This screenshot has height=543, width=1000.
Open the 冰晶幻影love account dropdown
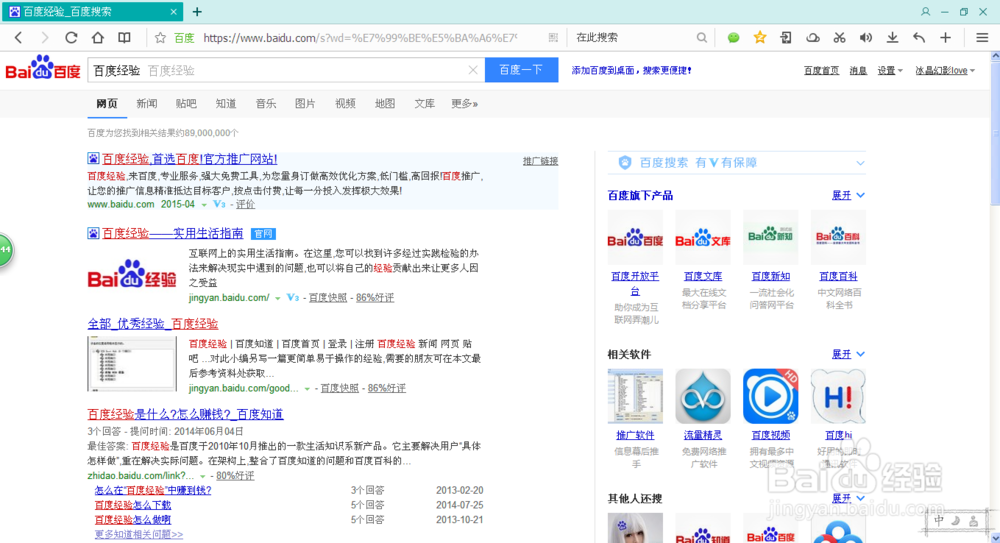[x=945, y=71]
